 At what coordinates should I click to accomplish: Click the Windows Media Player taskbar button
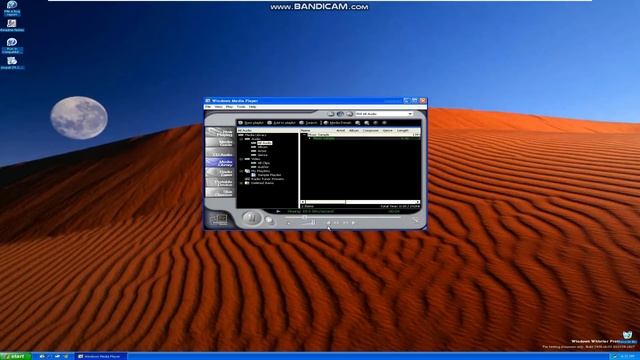pos(100,356)
